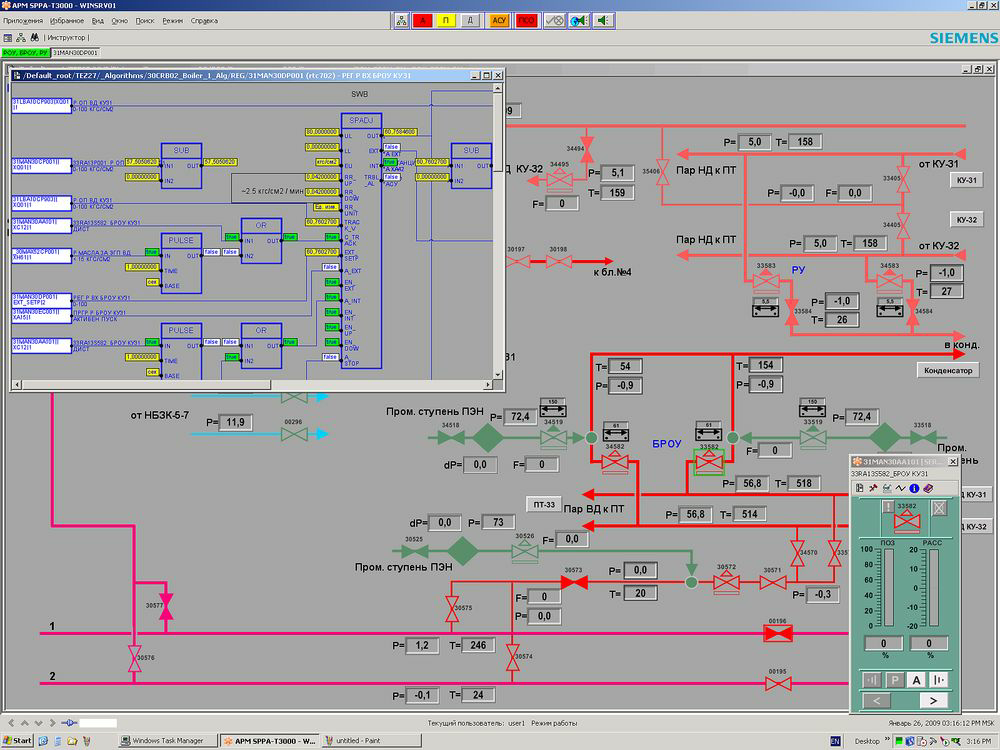Click the crossed-box icon in the faceplate
Image resolution: width=1000 pixels, height=750 pixels.
[x=939, y=508]
